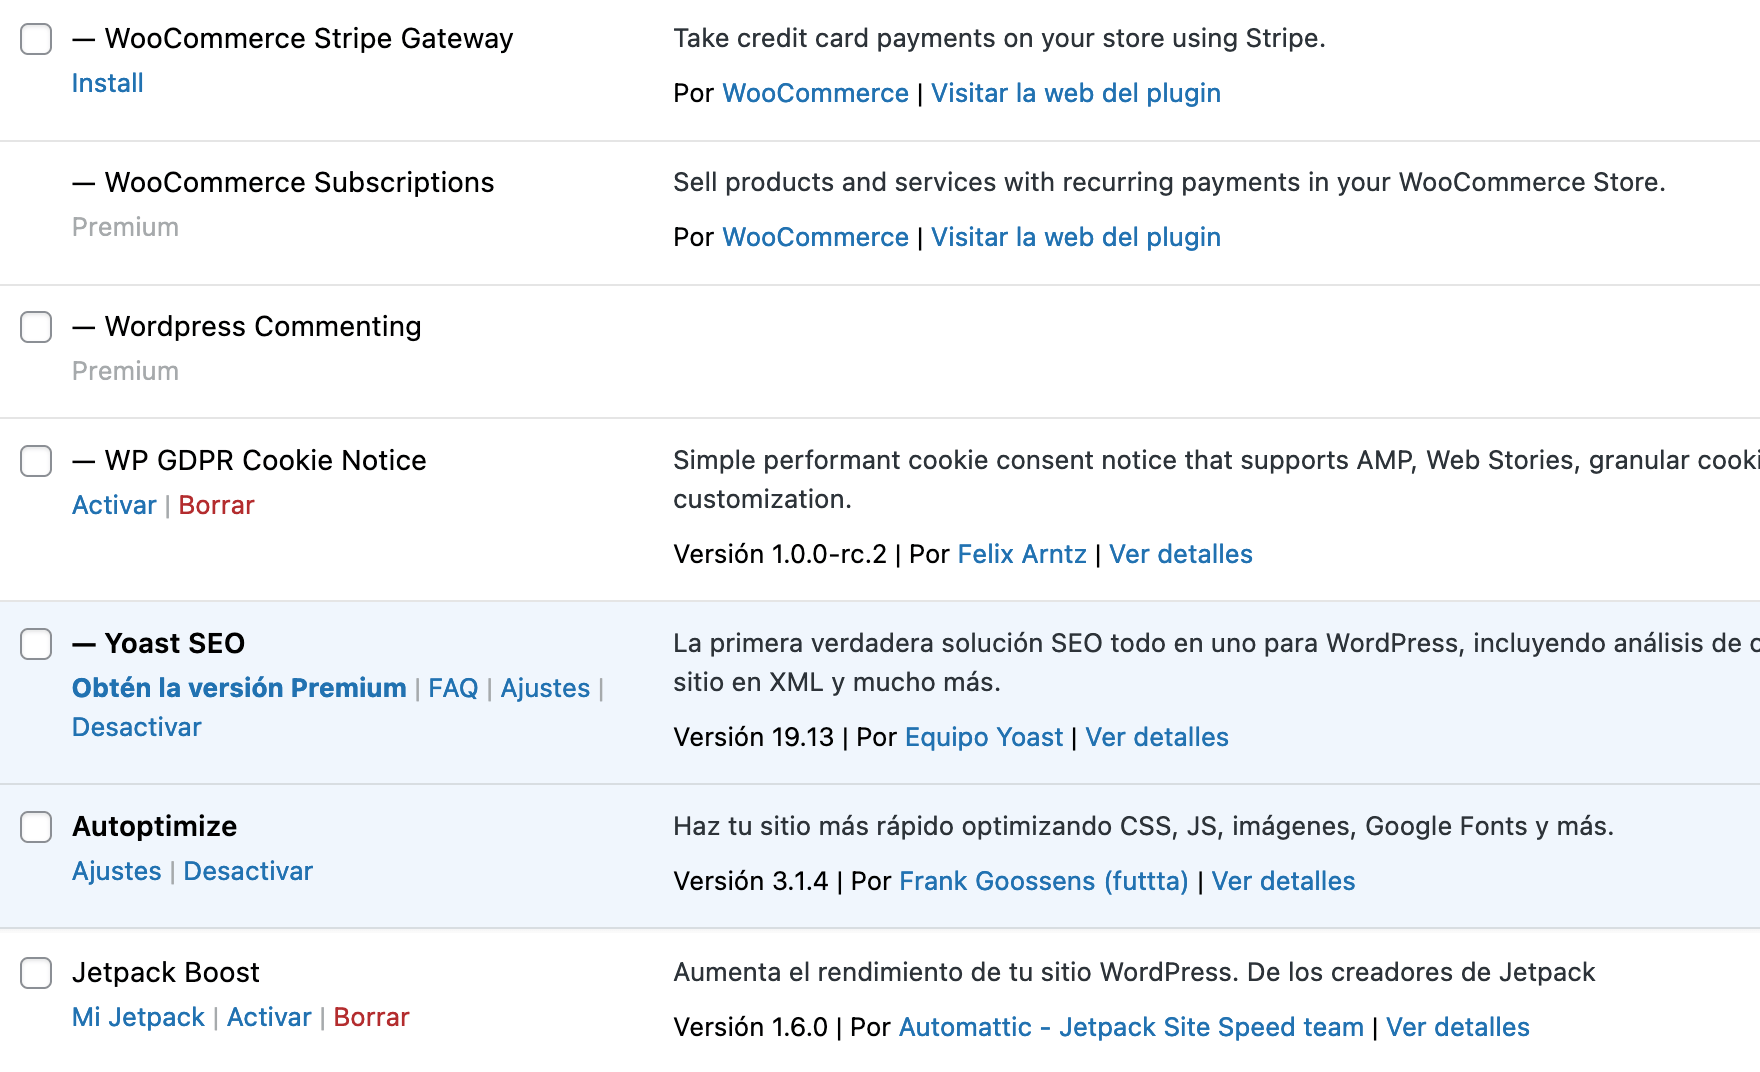Visit plugin website for WooCommerce Subscriptions

(1076, 237)
